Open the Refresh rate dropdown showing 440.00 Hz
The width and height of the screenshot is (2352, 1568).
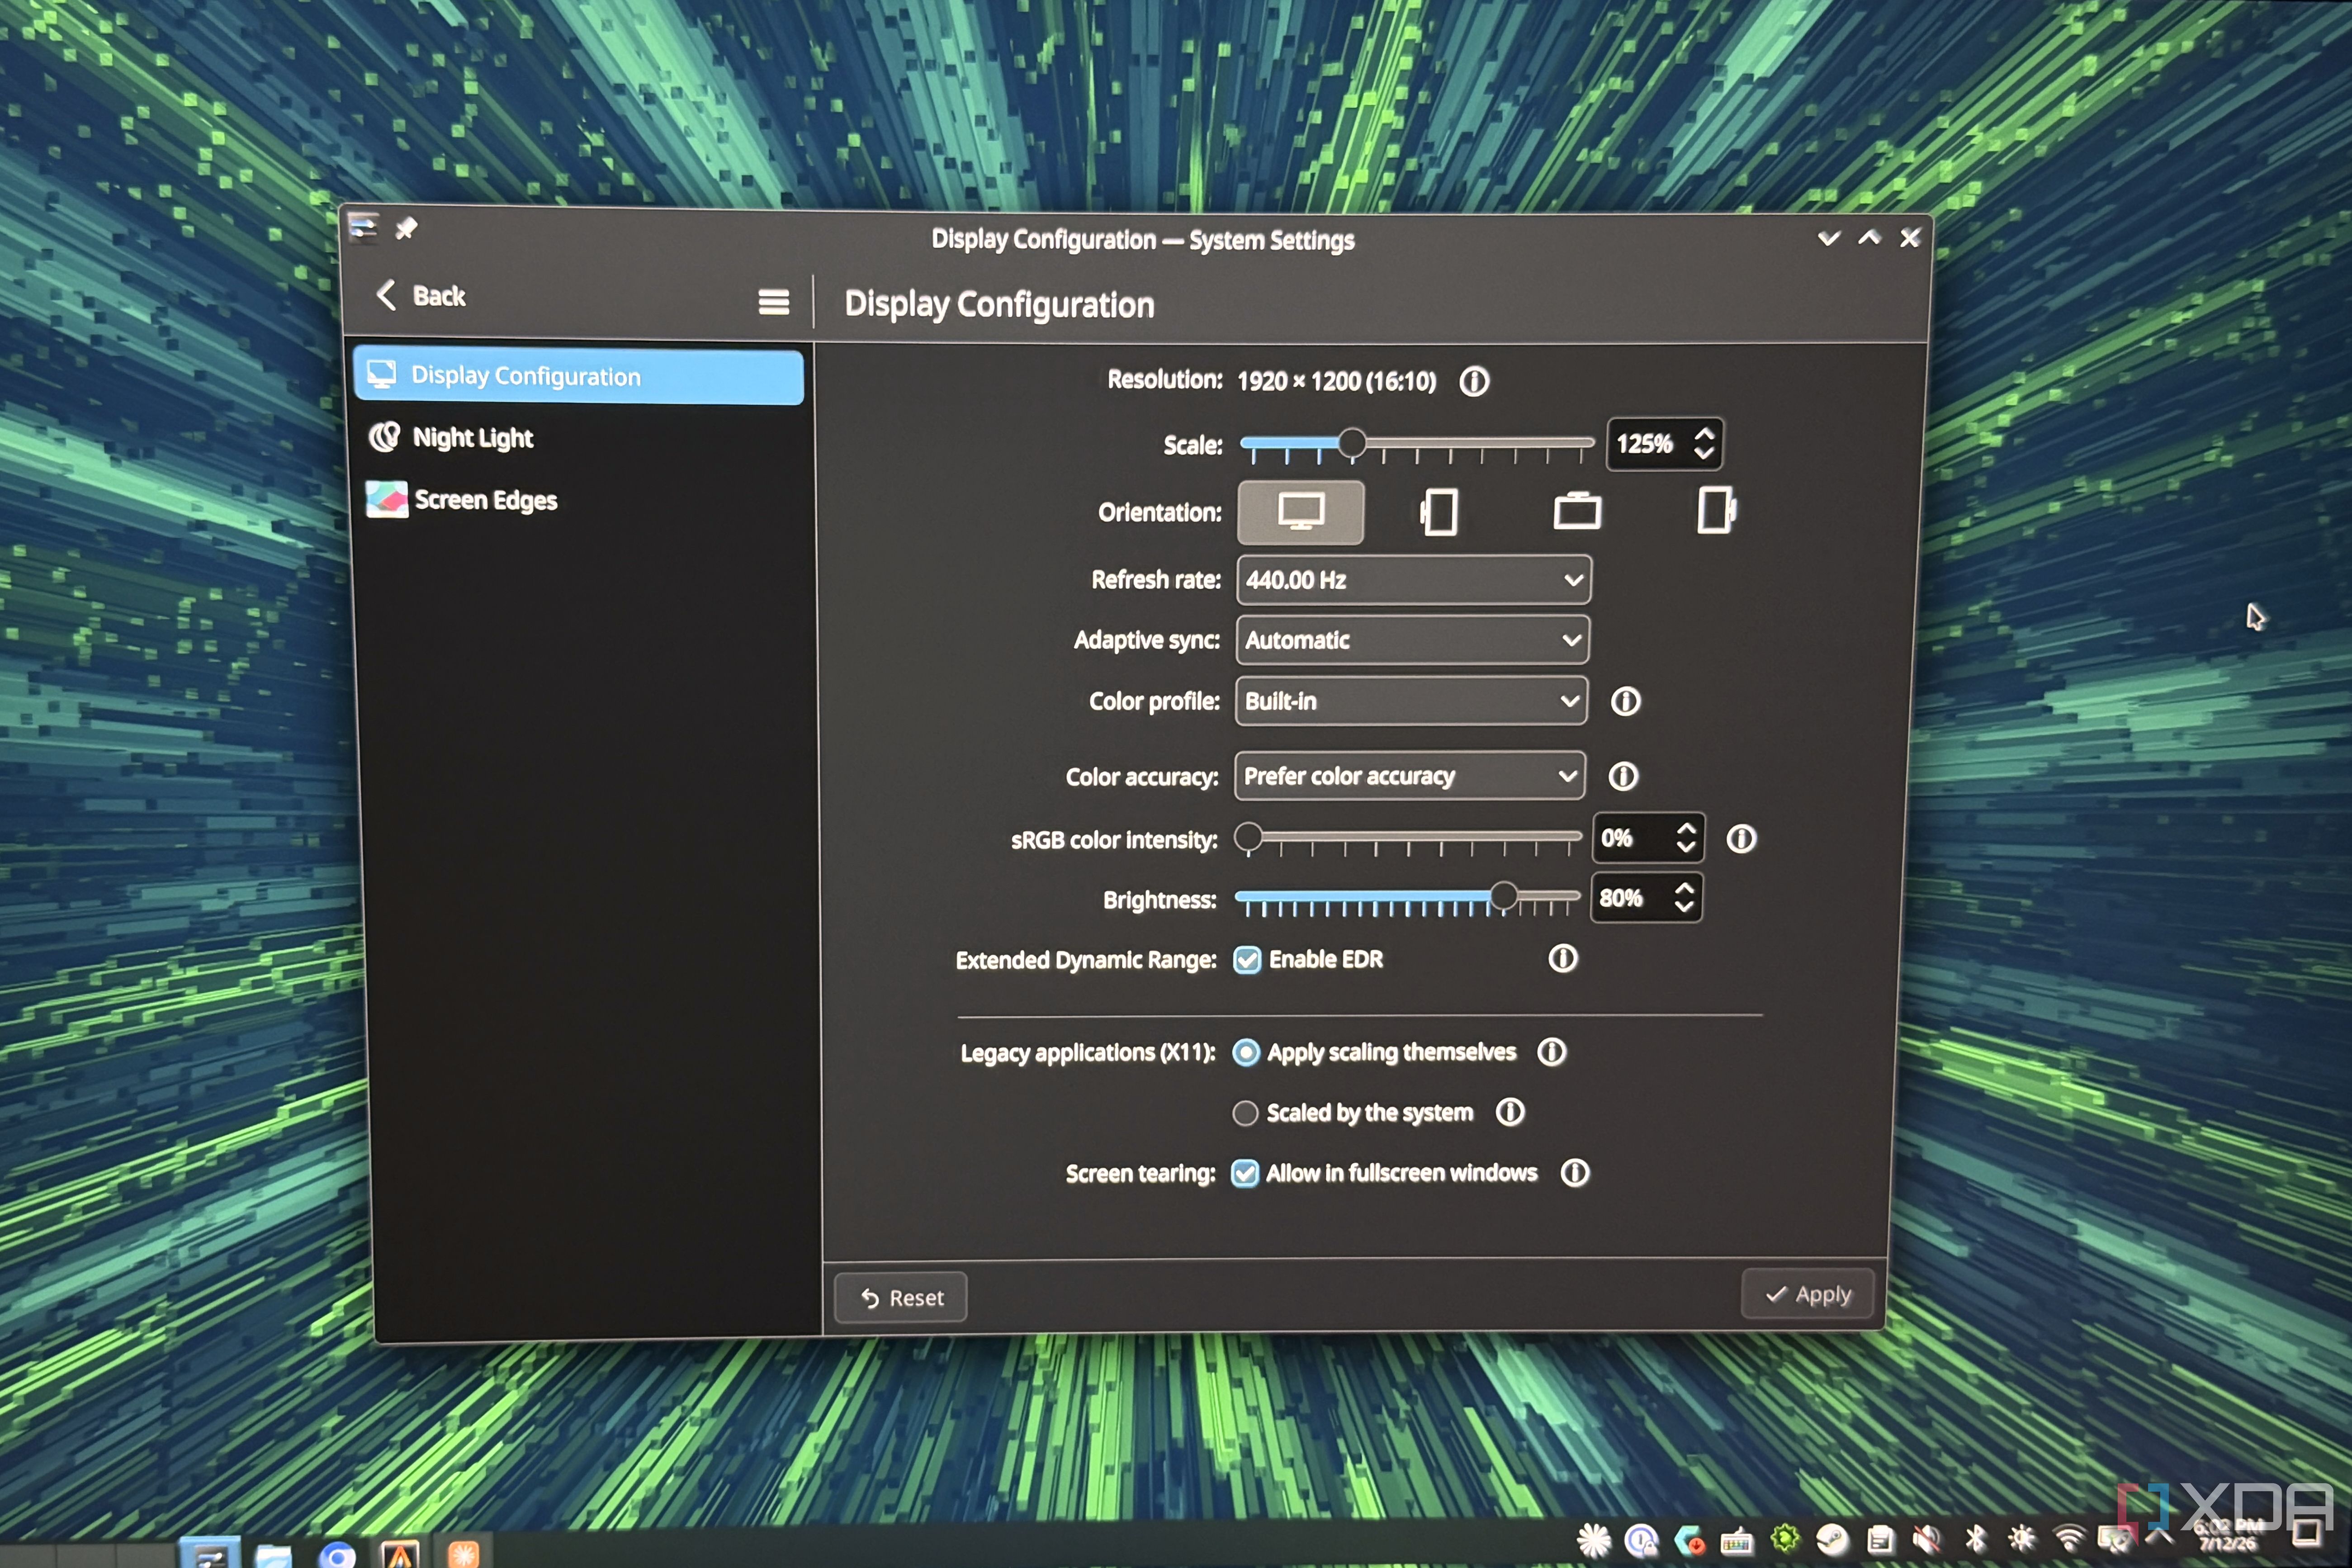pos(1413,580)
